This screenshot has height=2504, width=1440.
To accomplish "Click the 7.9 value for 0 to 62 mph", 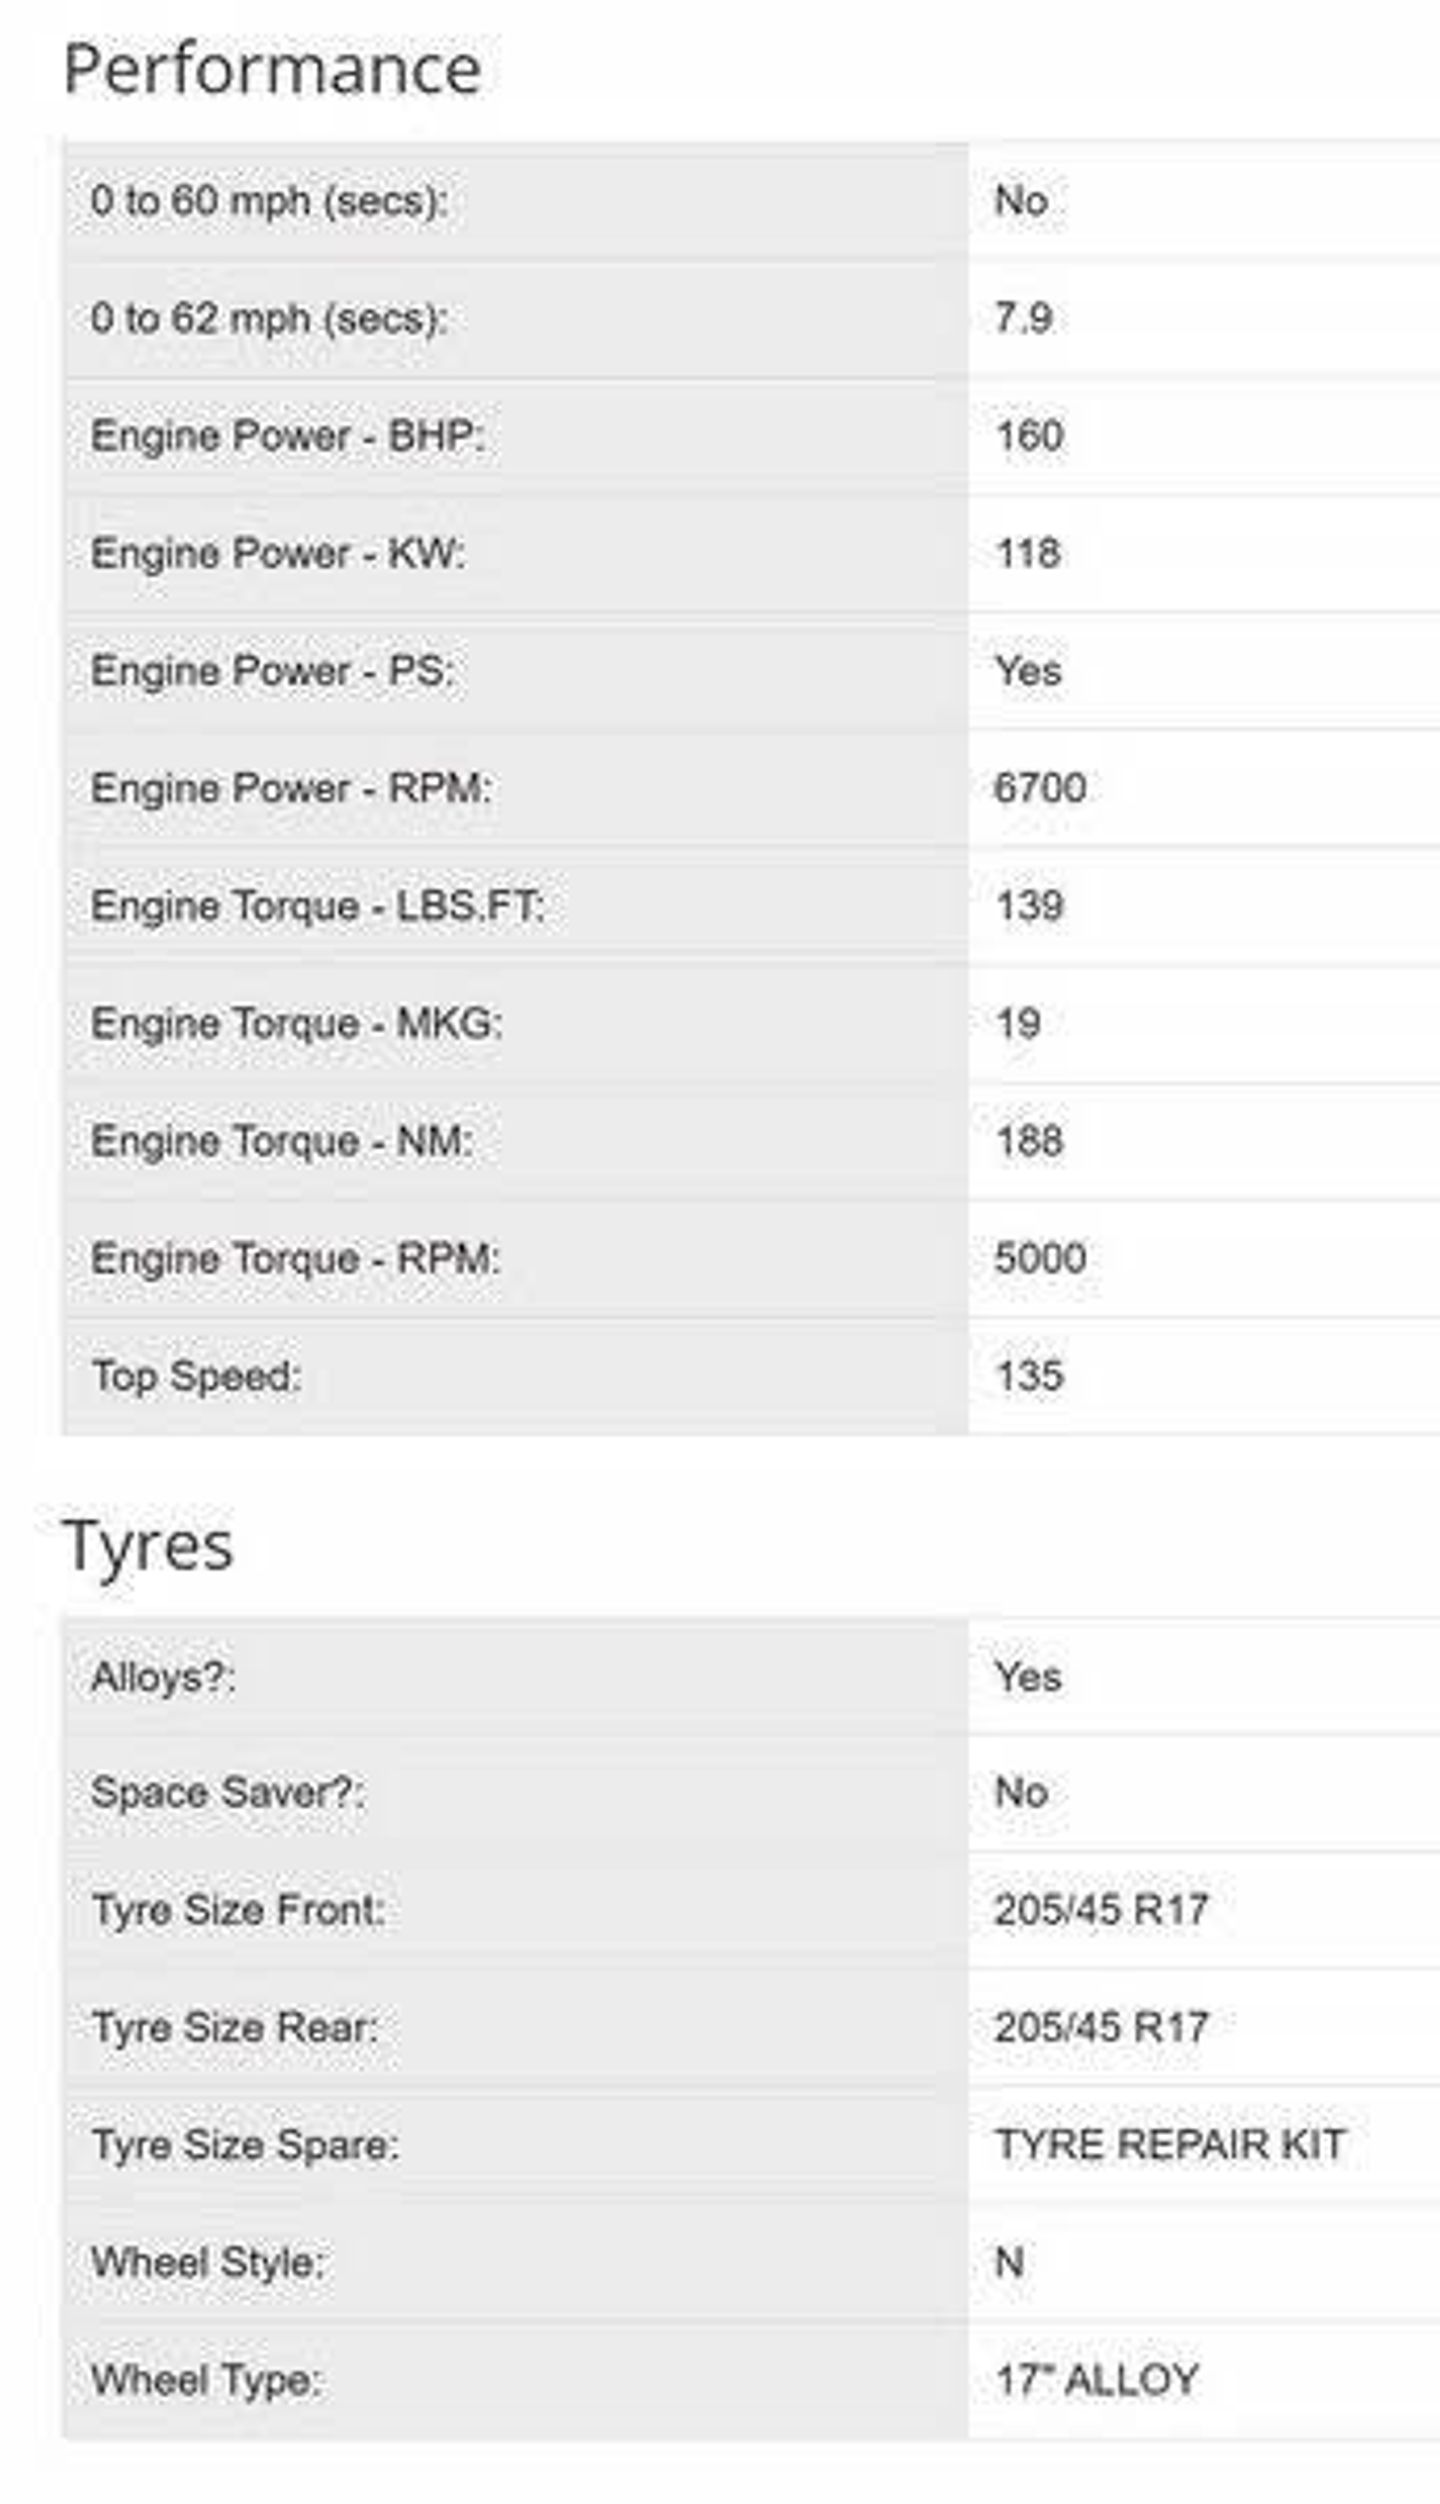I will (1023, 318).
